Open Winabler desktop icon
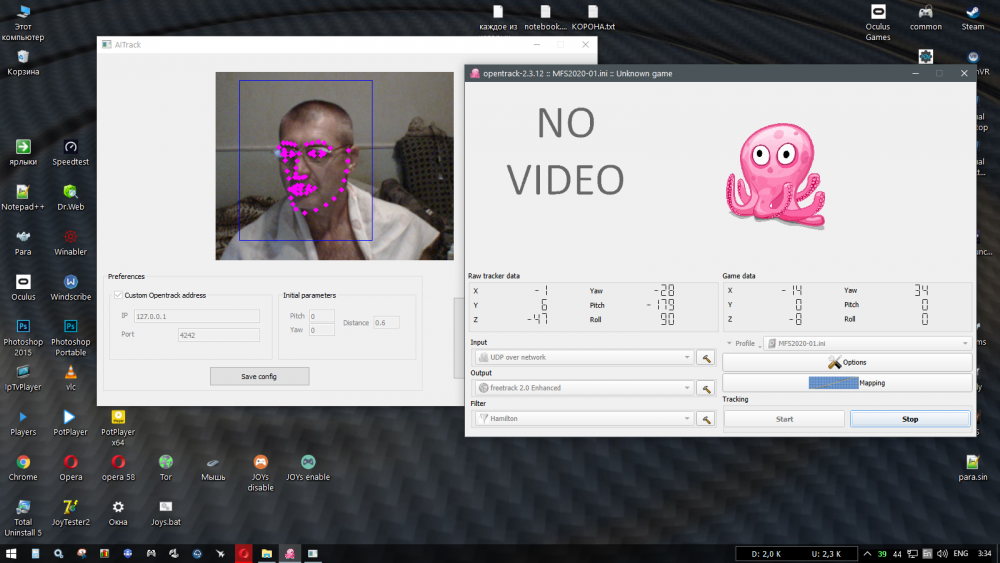Image resolution: width=1000 pixels, height=563 pixels. coord(70,243)
